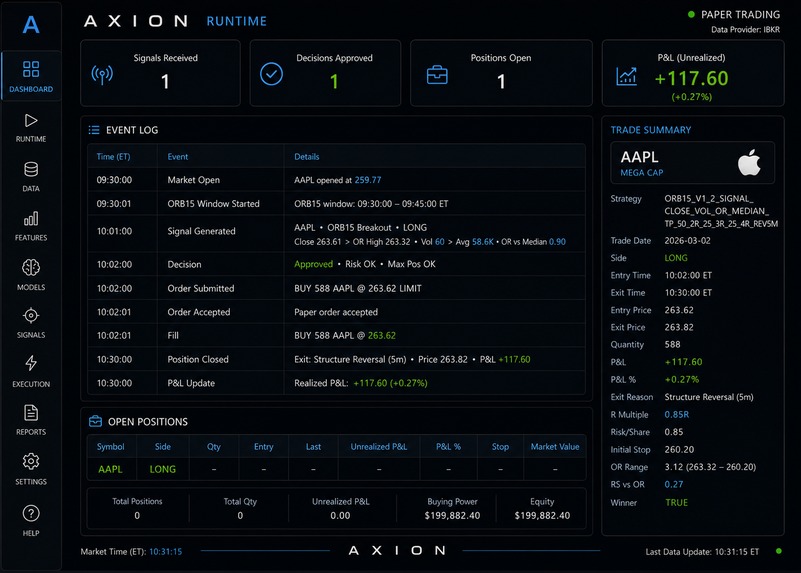Viewport: 801px width, 573px height.
Task: Click the ORB15 Window Started event
Action: click(x=214, y=204)
